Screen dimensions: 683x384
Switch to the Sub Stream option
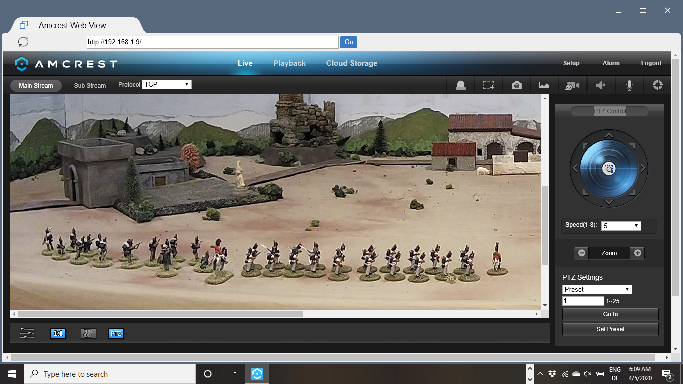(90, 85)
